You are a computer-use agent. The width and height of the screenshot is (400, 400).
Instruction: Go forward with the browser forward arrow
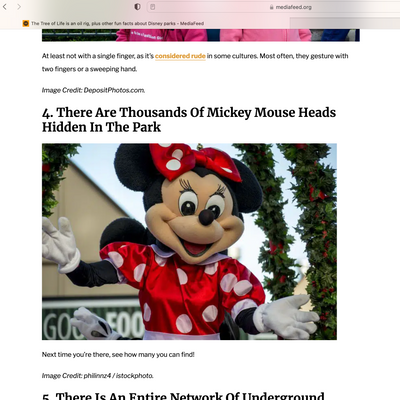(19, 7)
